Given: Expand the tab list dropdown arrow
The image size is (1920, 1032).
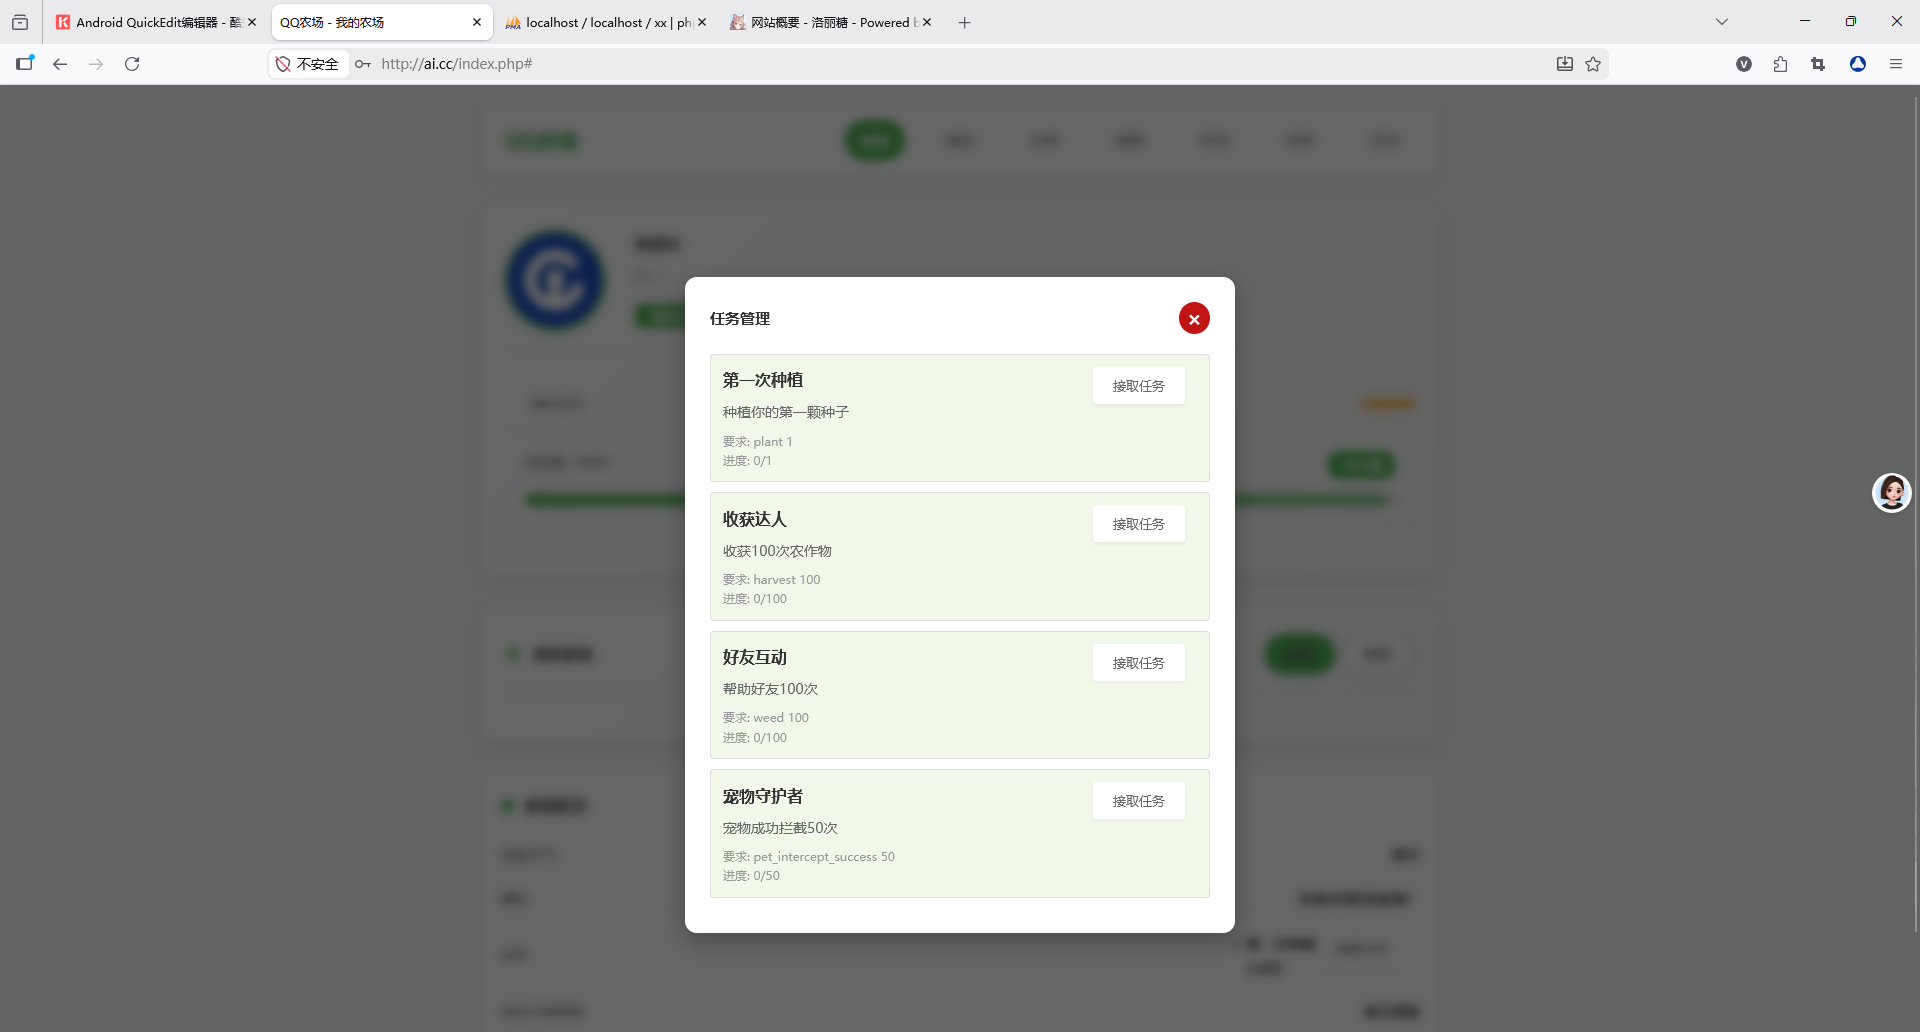Looking at the screenshot, I should 1722,22.
